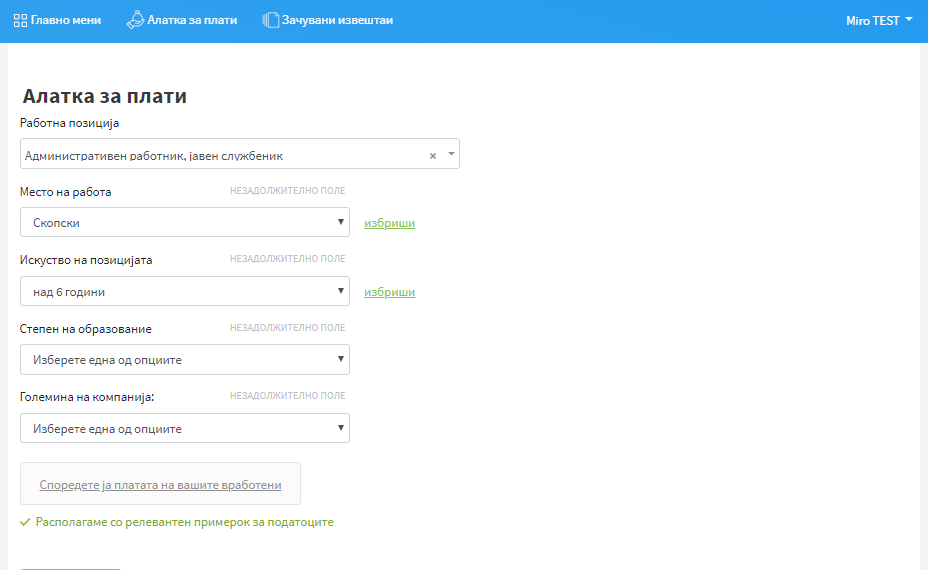Screen dimensions: 928x570
Task: Click the Искуство на позицијата label
Action: pos(86,260)
